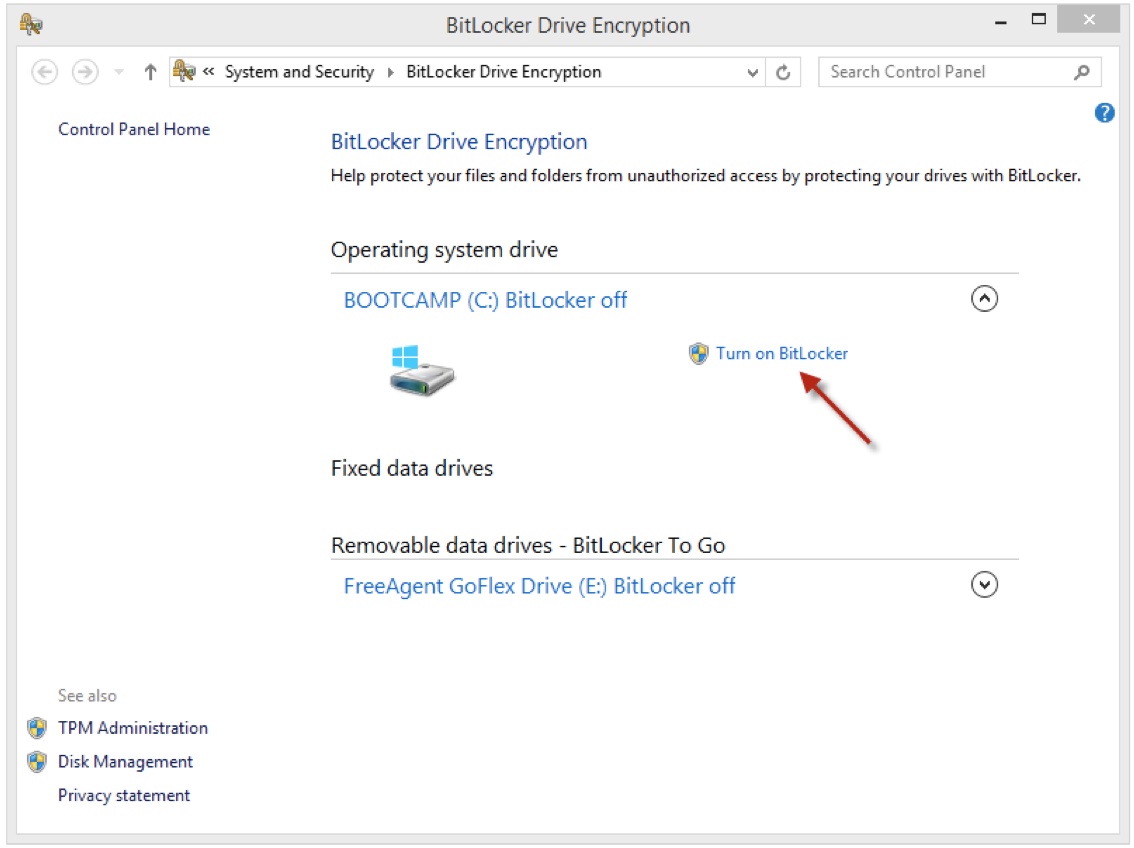1134x848 pixels.
Task: Open the Privacy statement
Action: [x=124, y=795]
